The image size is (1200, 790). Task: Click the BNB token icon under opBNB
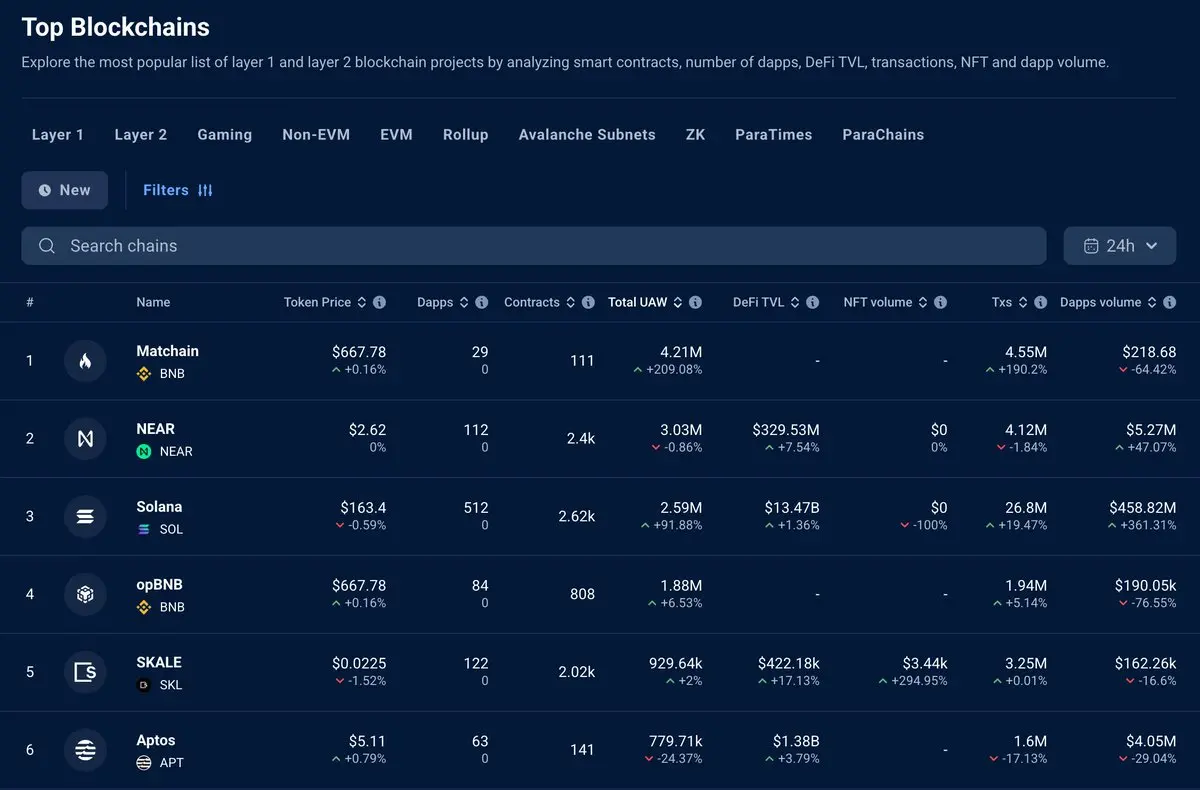[144, 607]
